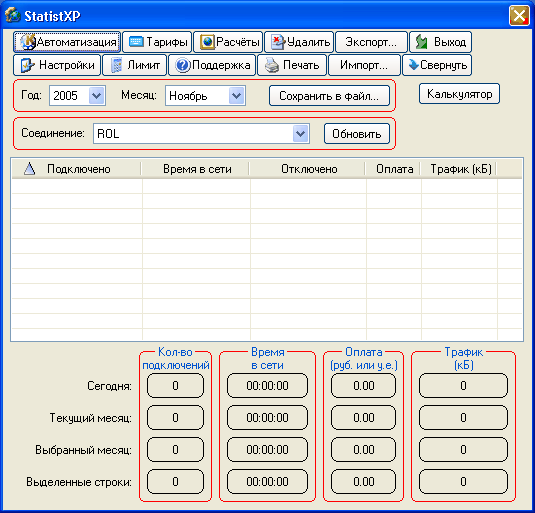Click the Сохранить в файл... button
The width and height of the screenshot is (535, 513).
[x=329, y=96]
